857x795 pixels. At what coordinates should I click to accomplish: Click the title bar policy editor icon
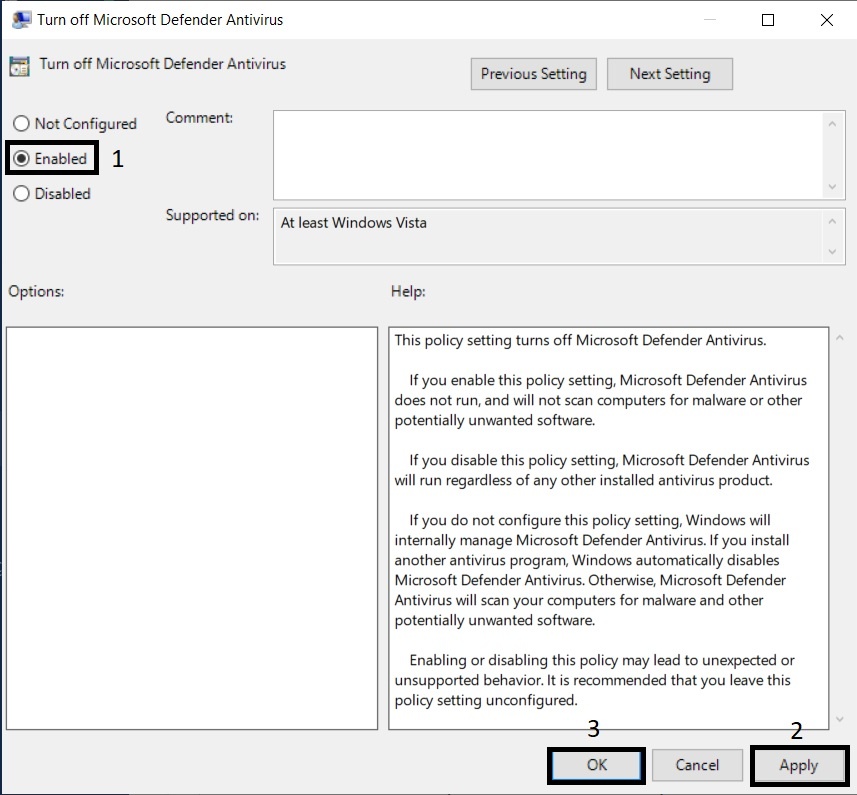21,20
